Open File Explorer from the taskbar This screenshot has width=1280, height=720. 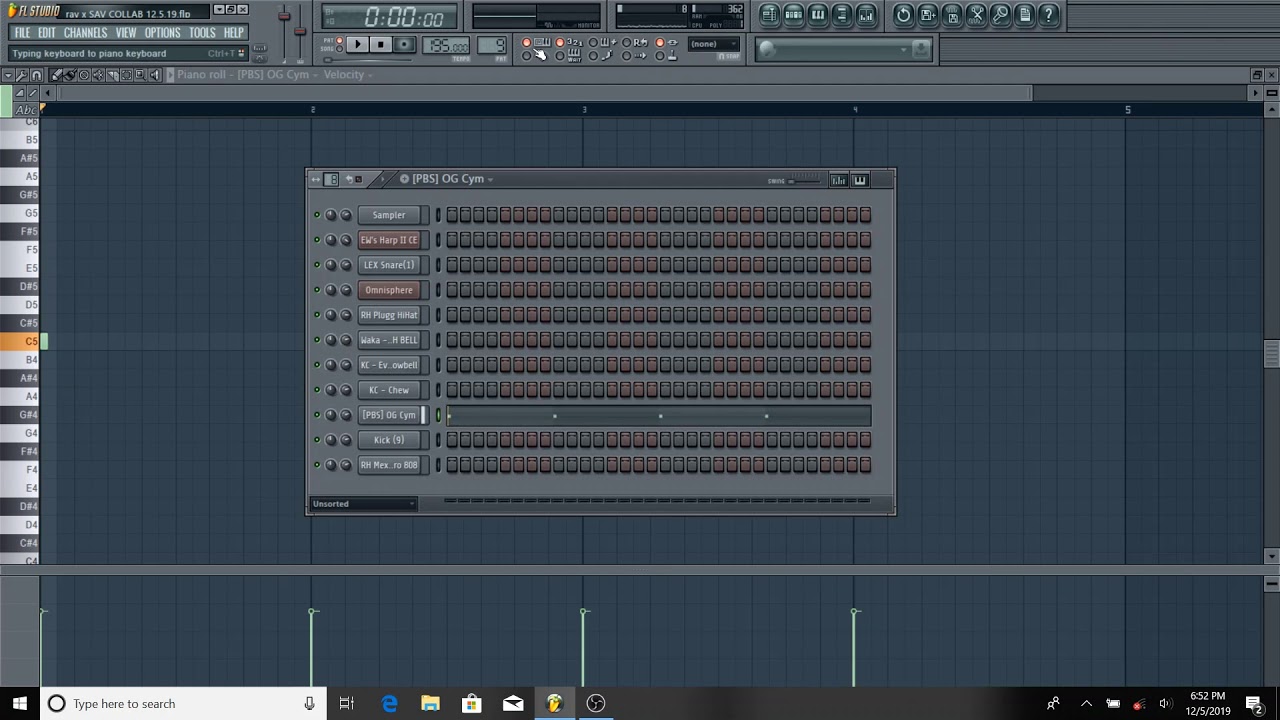click(x=430, y=703)
